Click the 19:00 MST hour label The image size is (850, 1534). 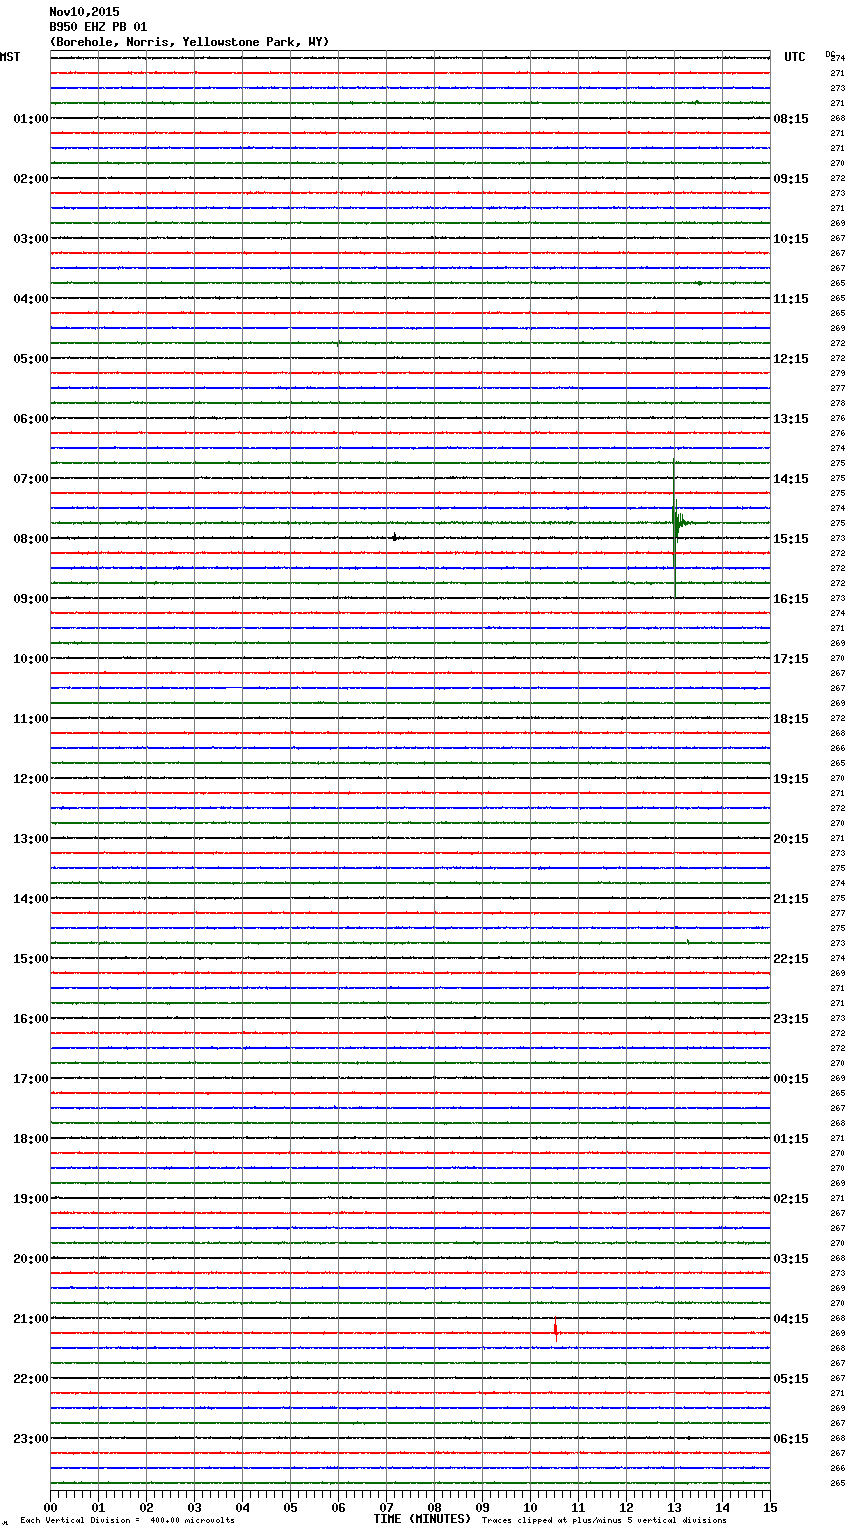click(x=31, y=1198)
